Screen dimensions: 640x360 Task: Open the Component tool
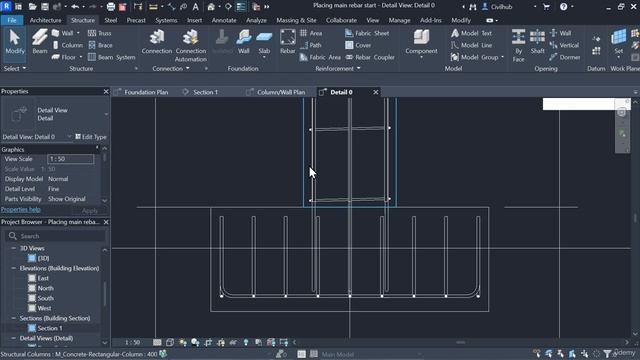pos(421,42)
